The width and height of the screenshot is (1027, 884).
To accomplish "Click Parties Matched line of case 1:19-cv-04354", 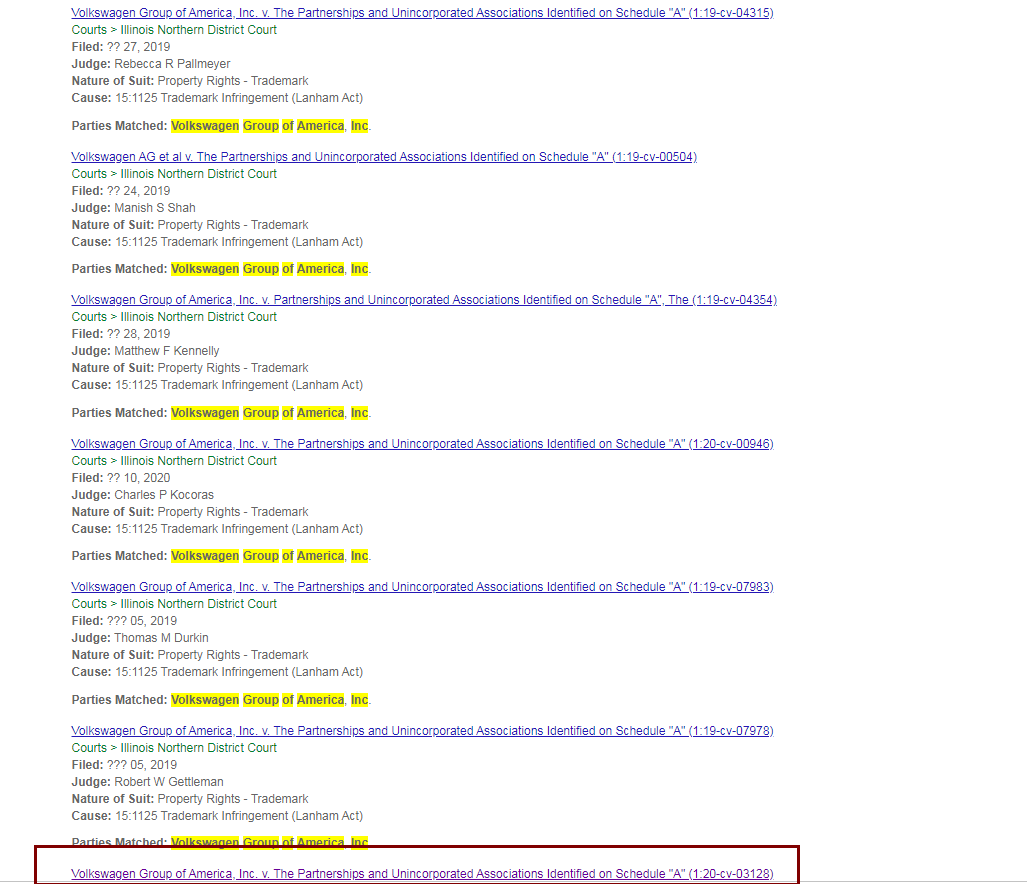I will click(221, 413).
